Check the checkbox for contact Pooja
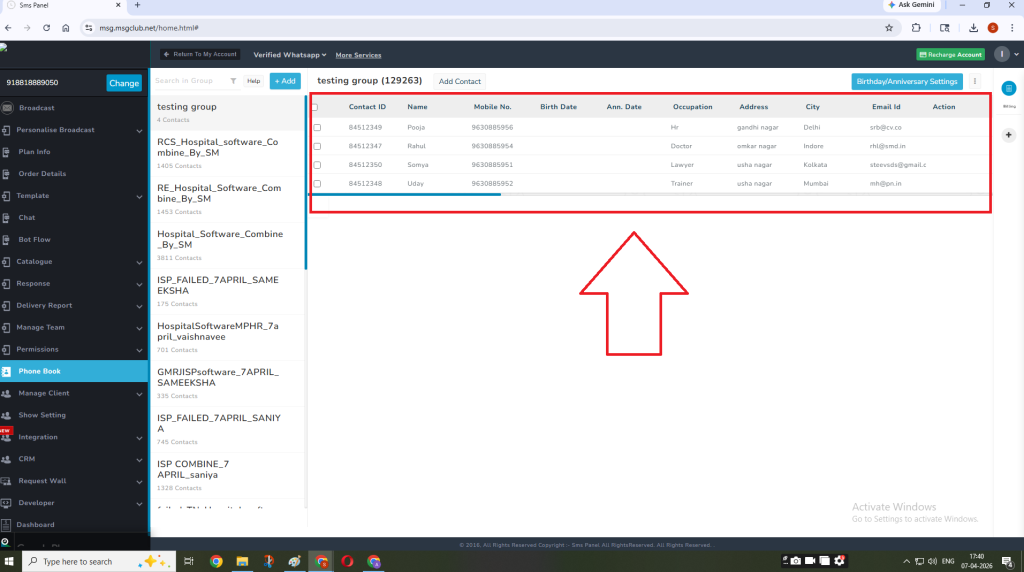Screen dimensions: 1024x572 [x=317, y=128]
